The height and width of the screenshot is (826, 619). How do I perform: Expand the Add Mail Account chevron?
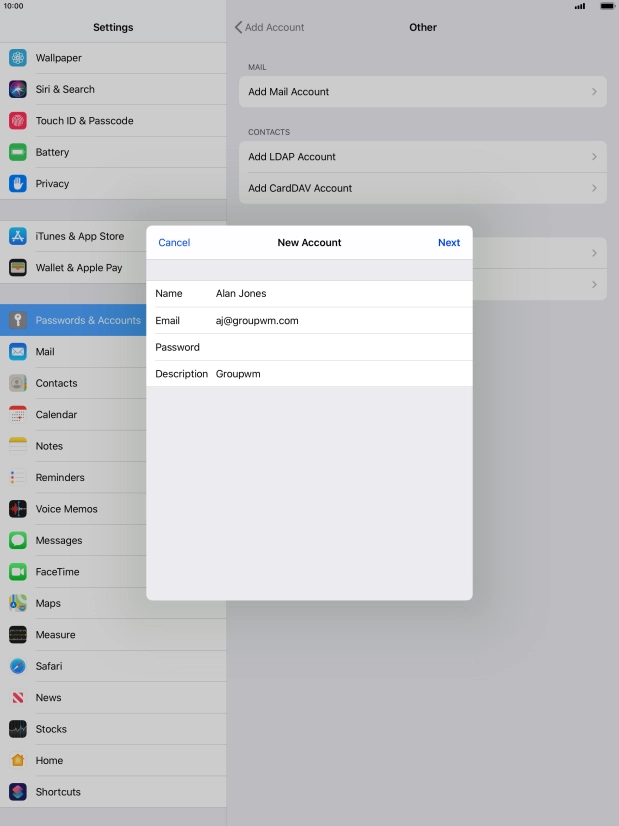pos(594,92)
